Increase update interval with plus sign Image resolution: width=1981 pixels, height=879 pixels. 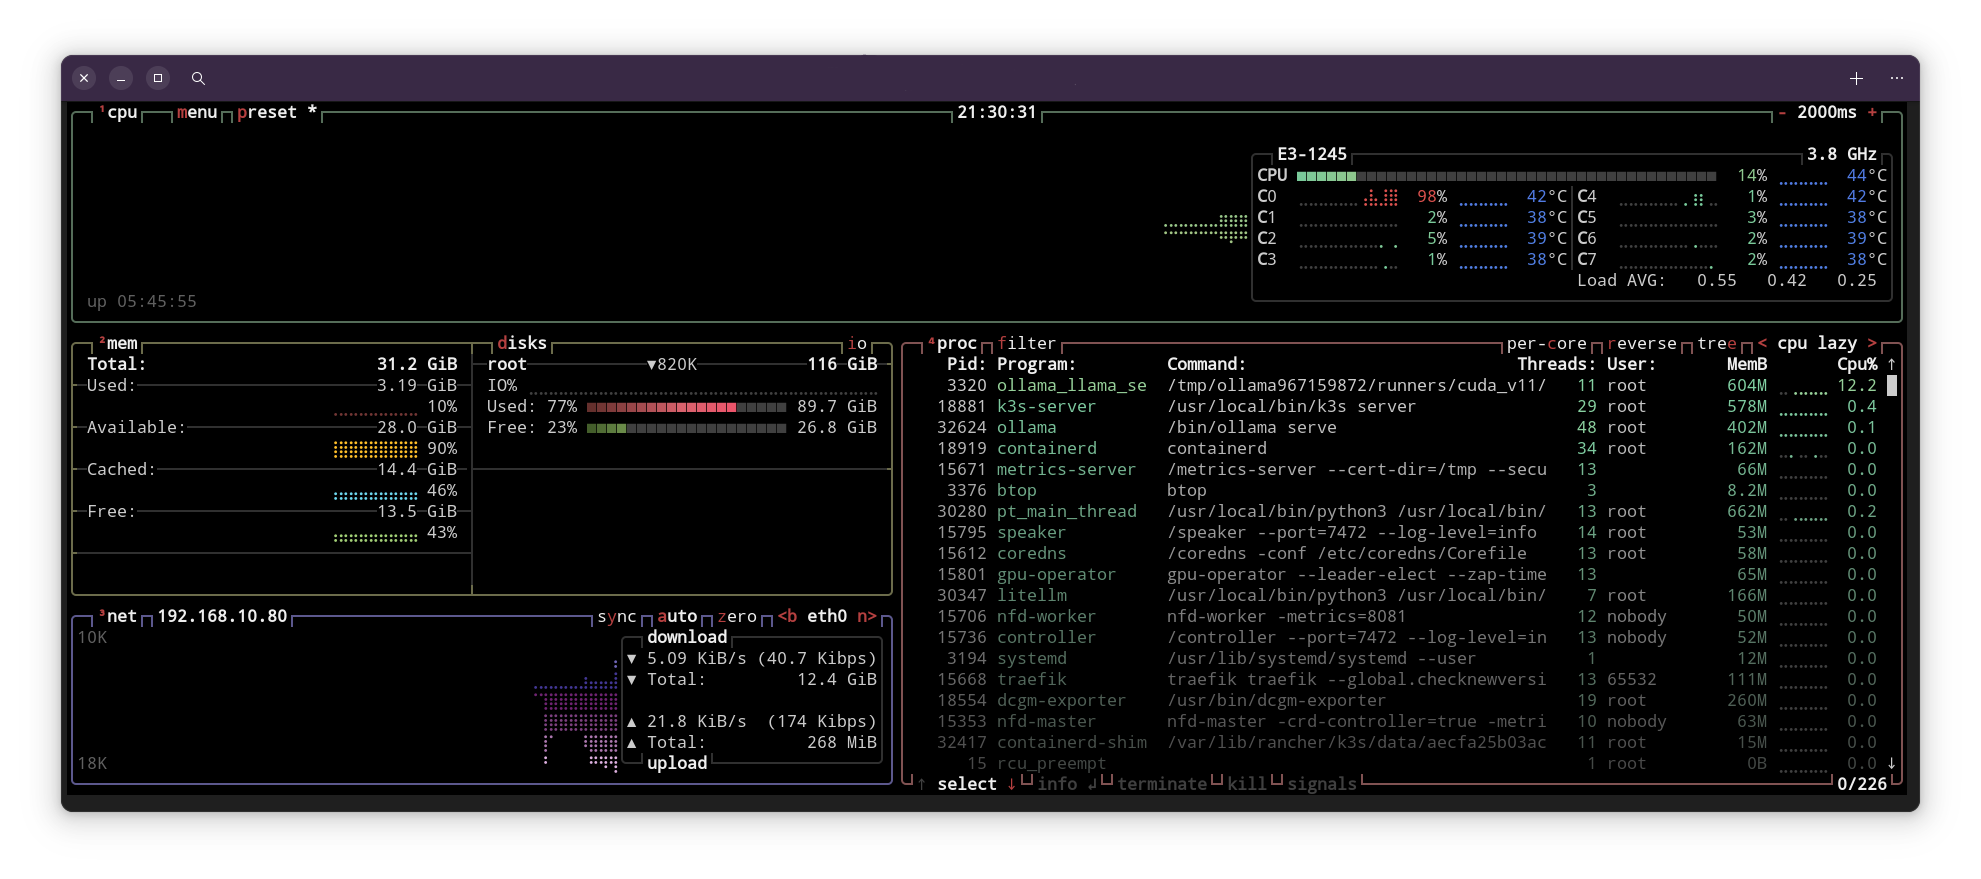(x=1872, y=113)
